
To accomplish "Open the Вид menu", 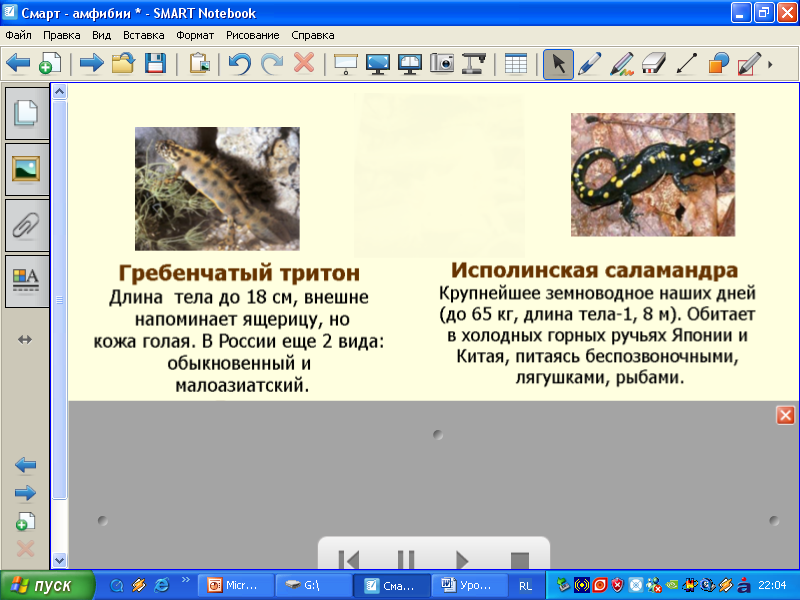I will [102, 35].
